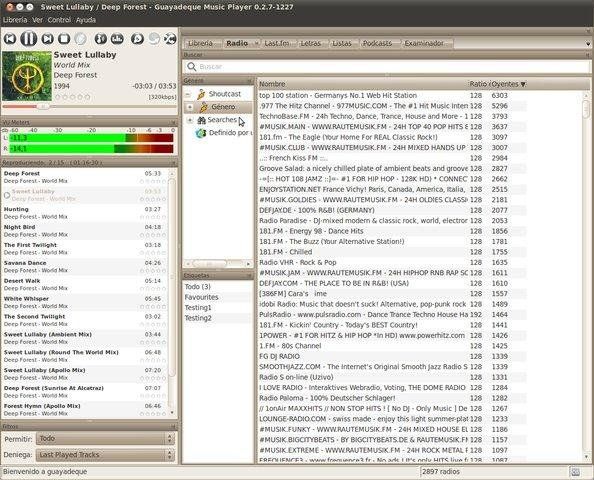
Task: Click the magnifier icon in search box
Action: [x=192, y=67]
